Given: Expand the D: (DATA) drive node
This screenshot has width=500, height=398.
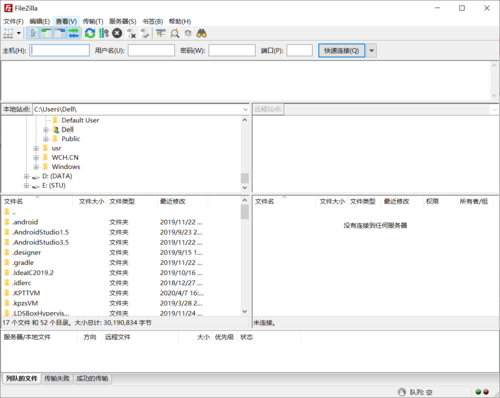Looking at the screenshot, I should (26, 176).
